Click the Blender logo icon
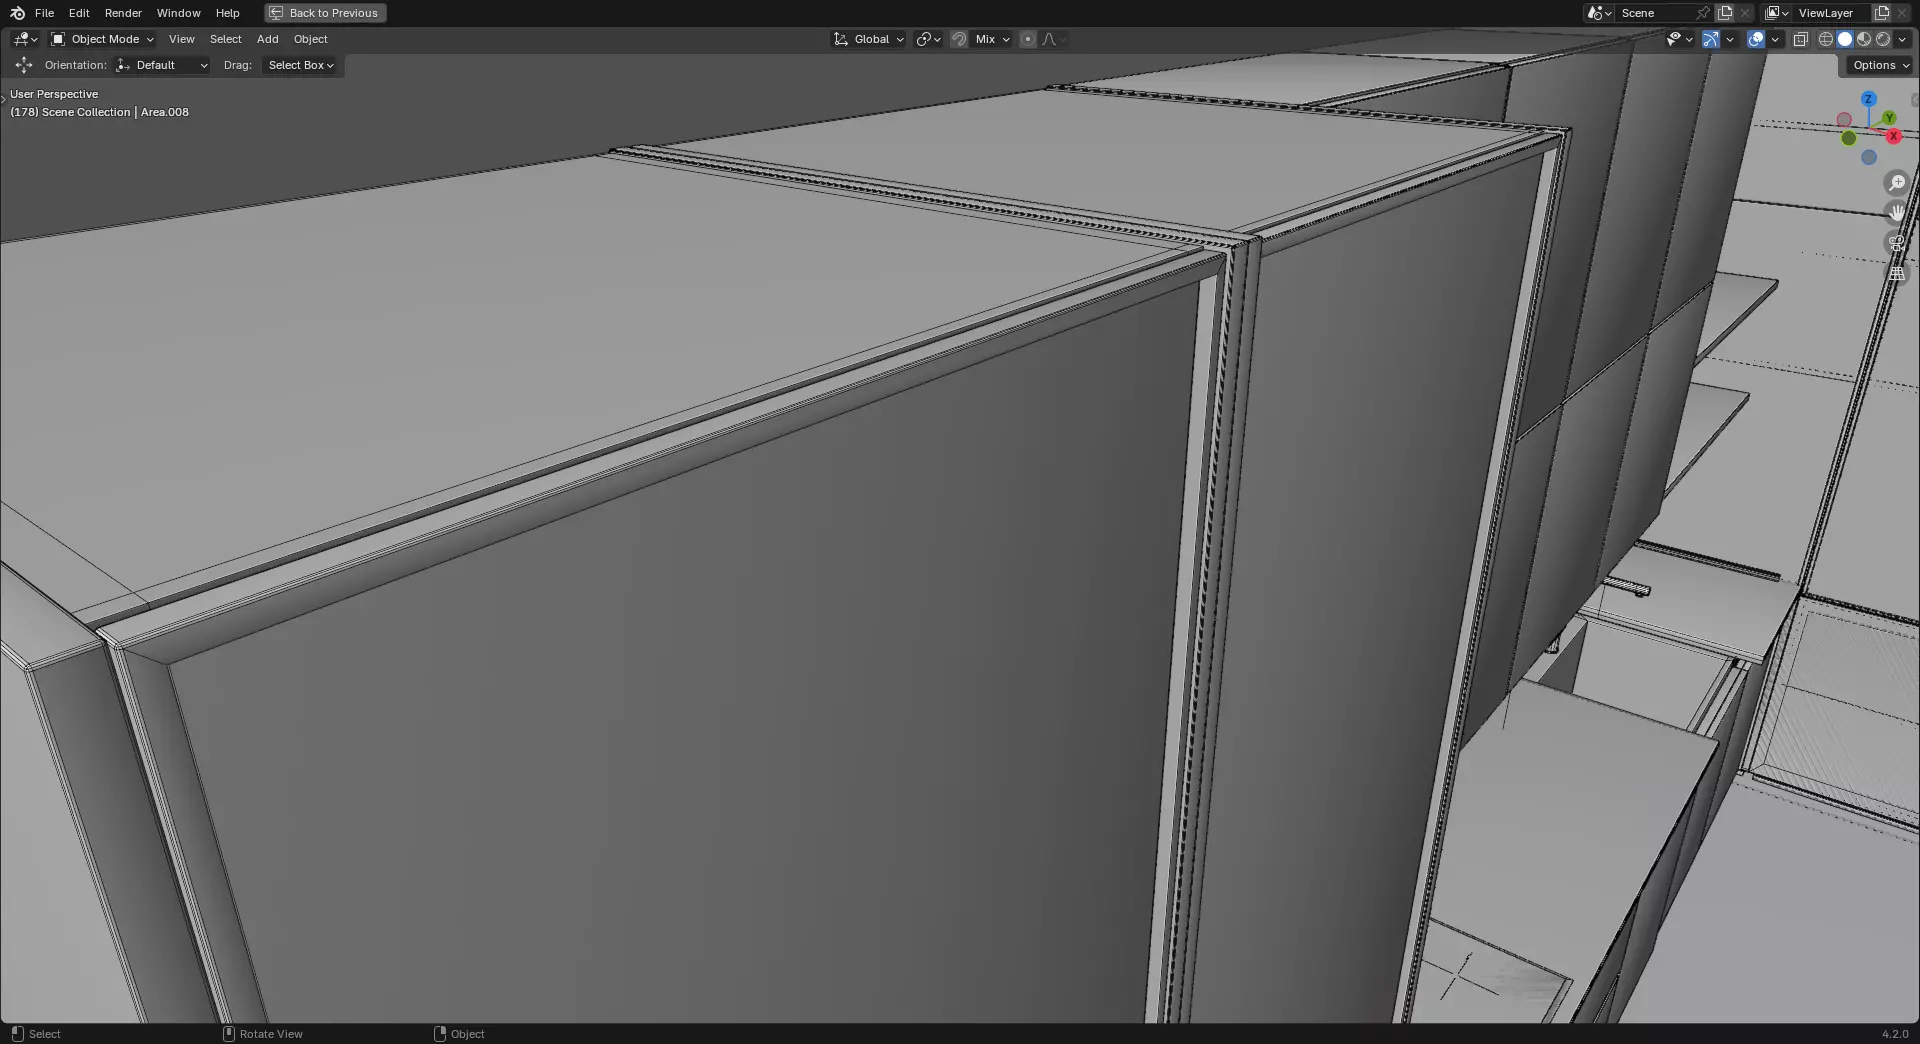Viewport: 1920px width, 1044px height. (17, 13)
